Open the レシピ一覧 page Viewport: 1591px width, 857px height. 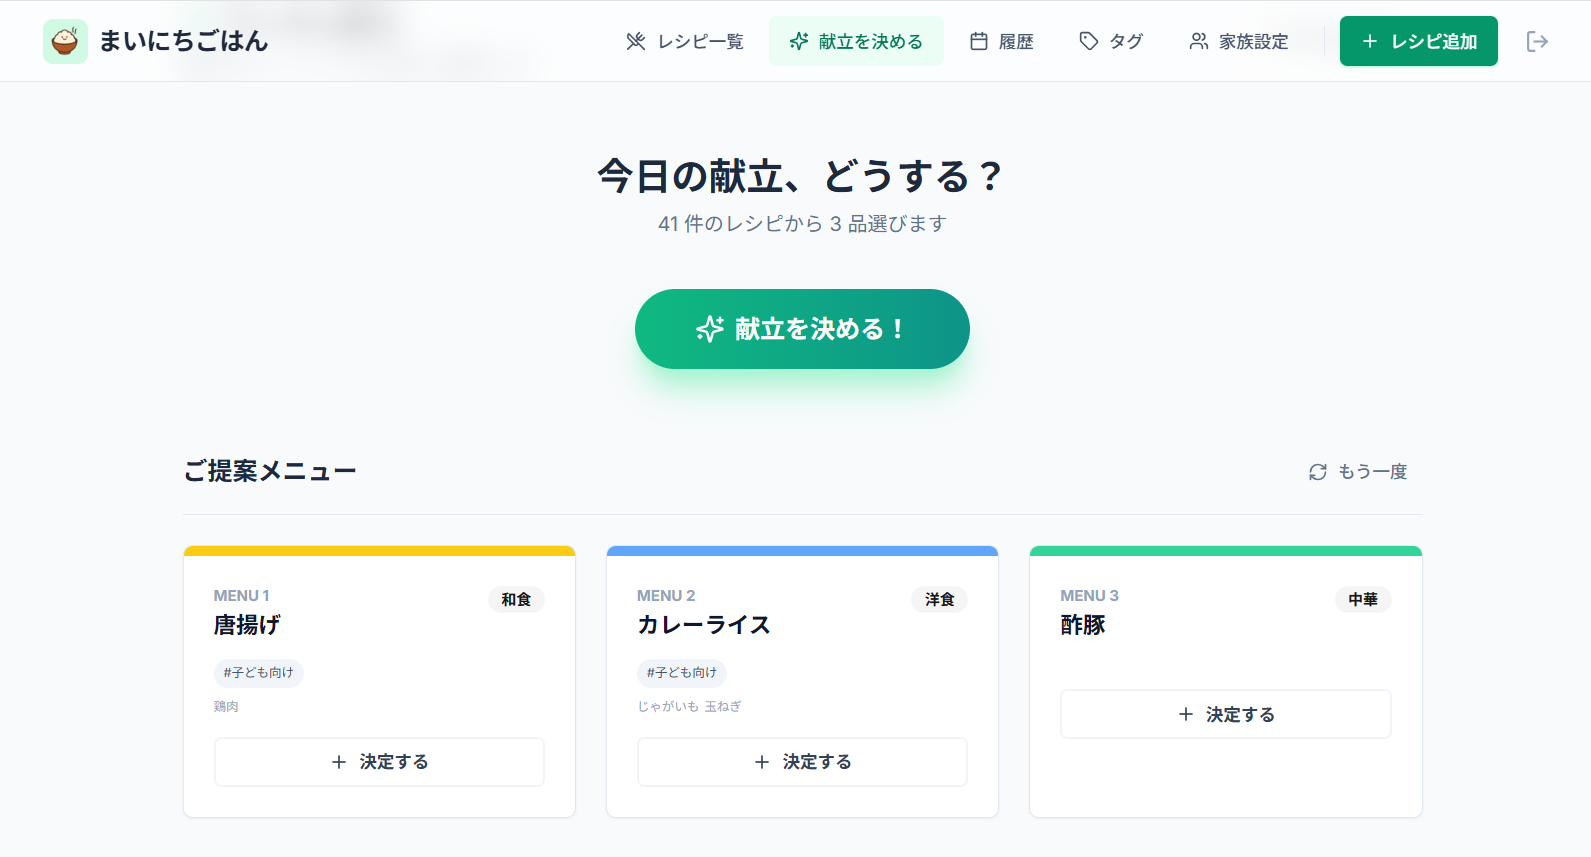(686, 41)
